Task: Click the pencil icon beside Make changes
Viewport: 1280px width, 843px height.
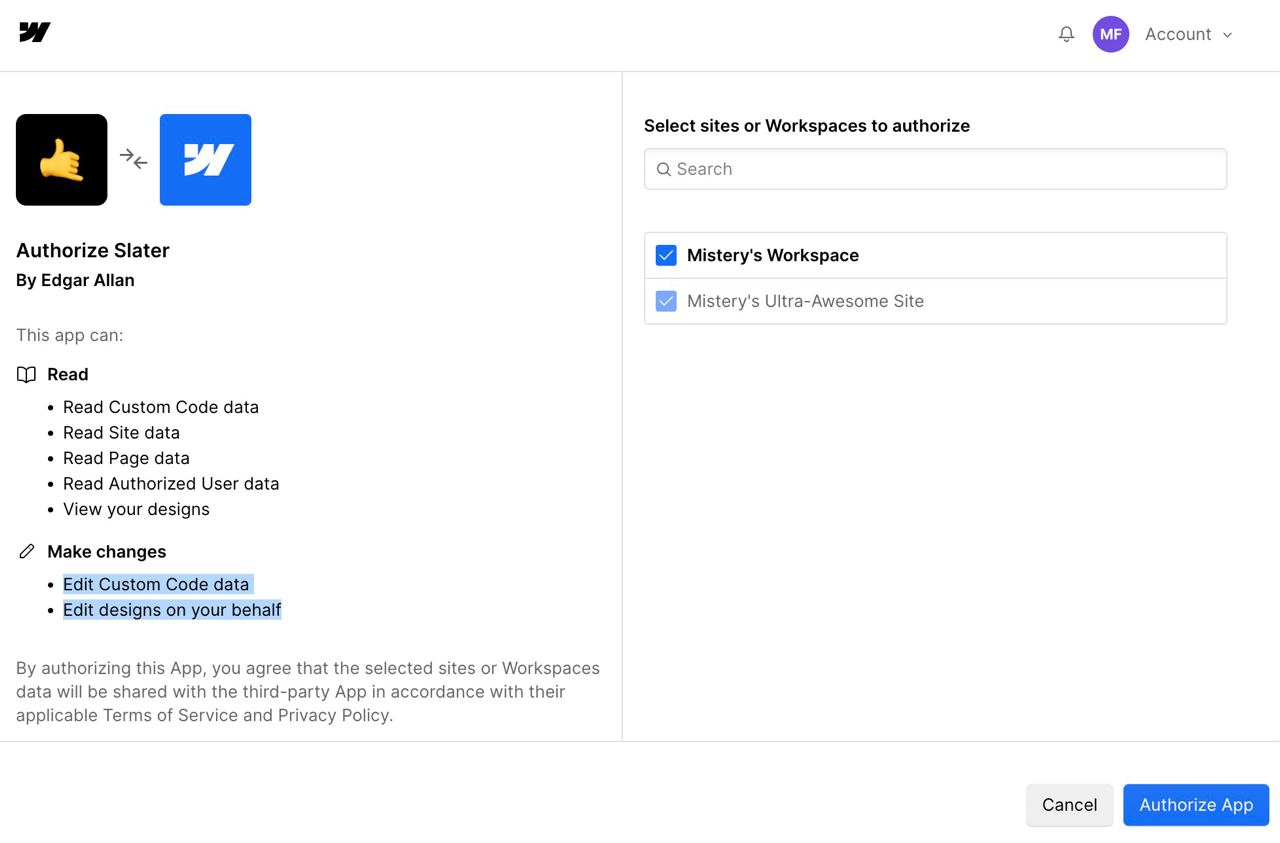Action: [27, 551]
